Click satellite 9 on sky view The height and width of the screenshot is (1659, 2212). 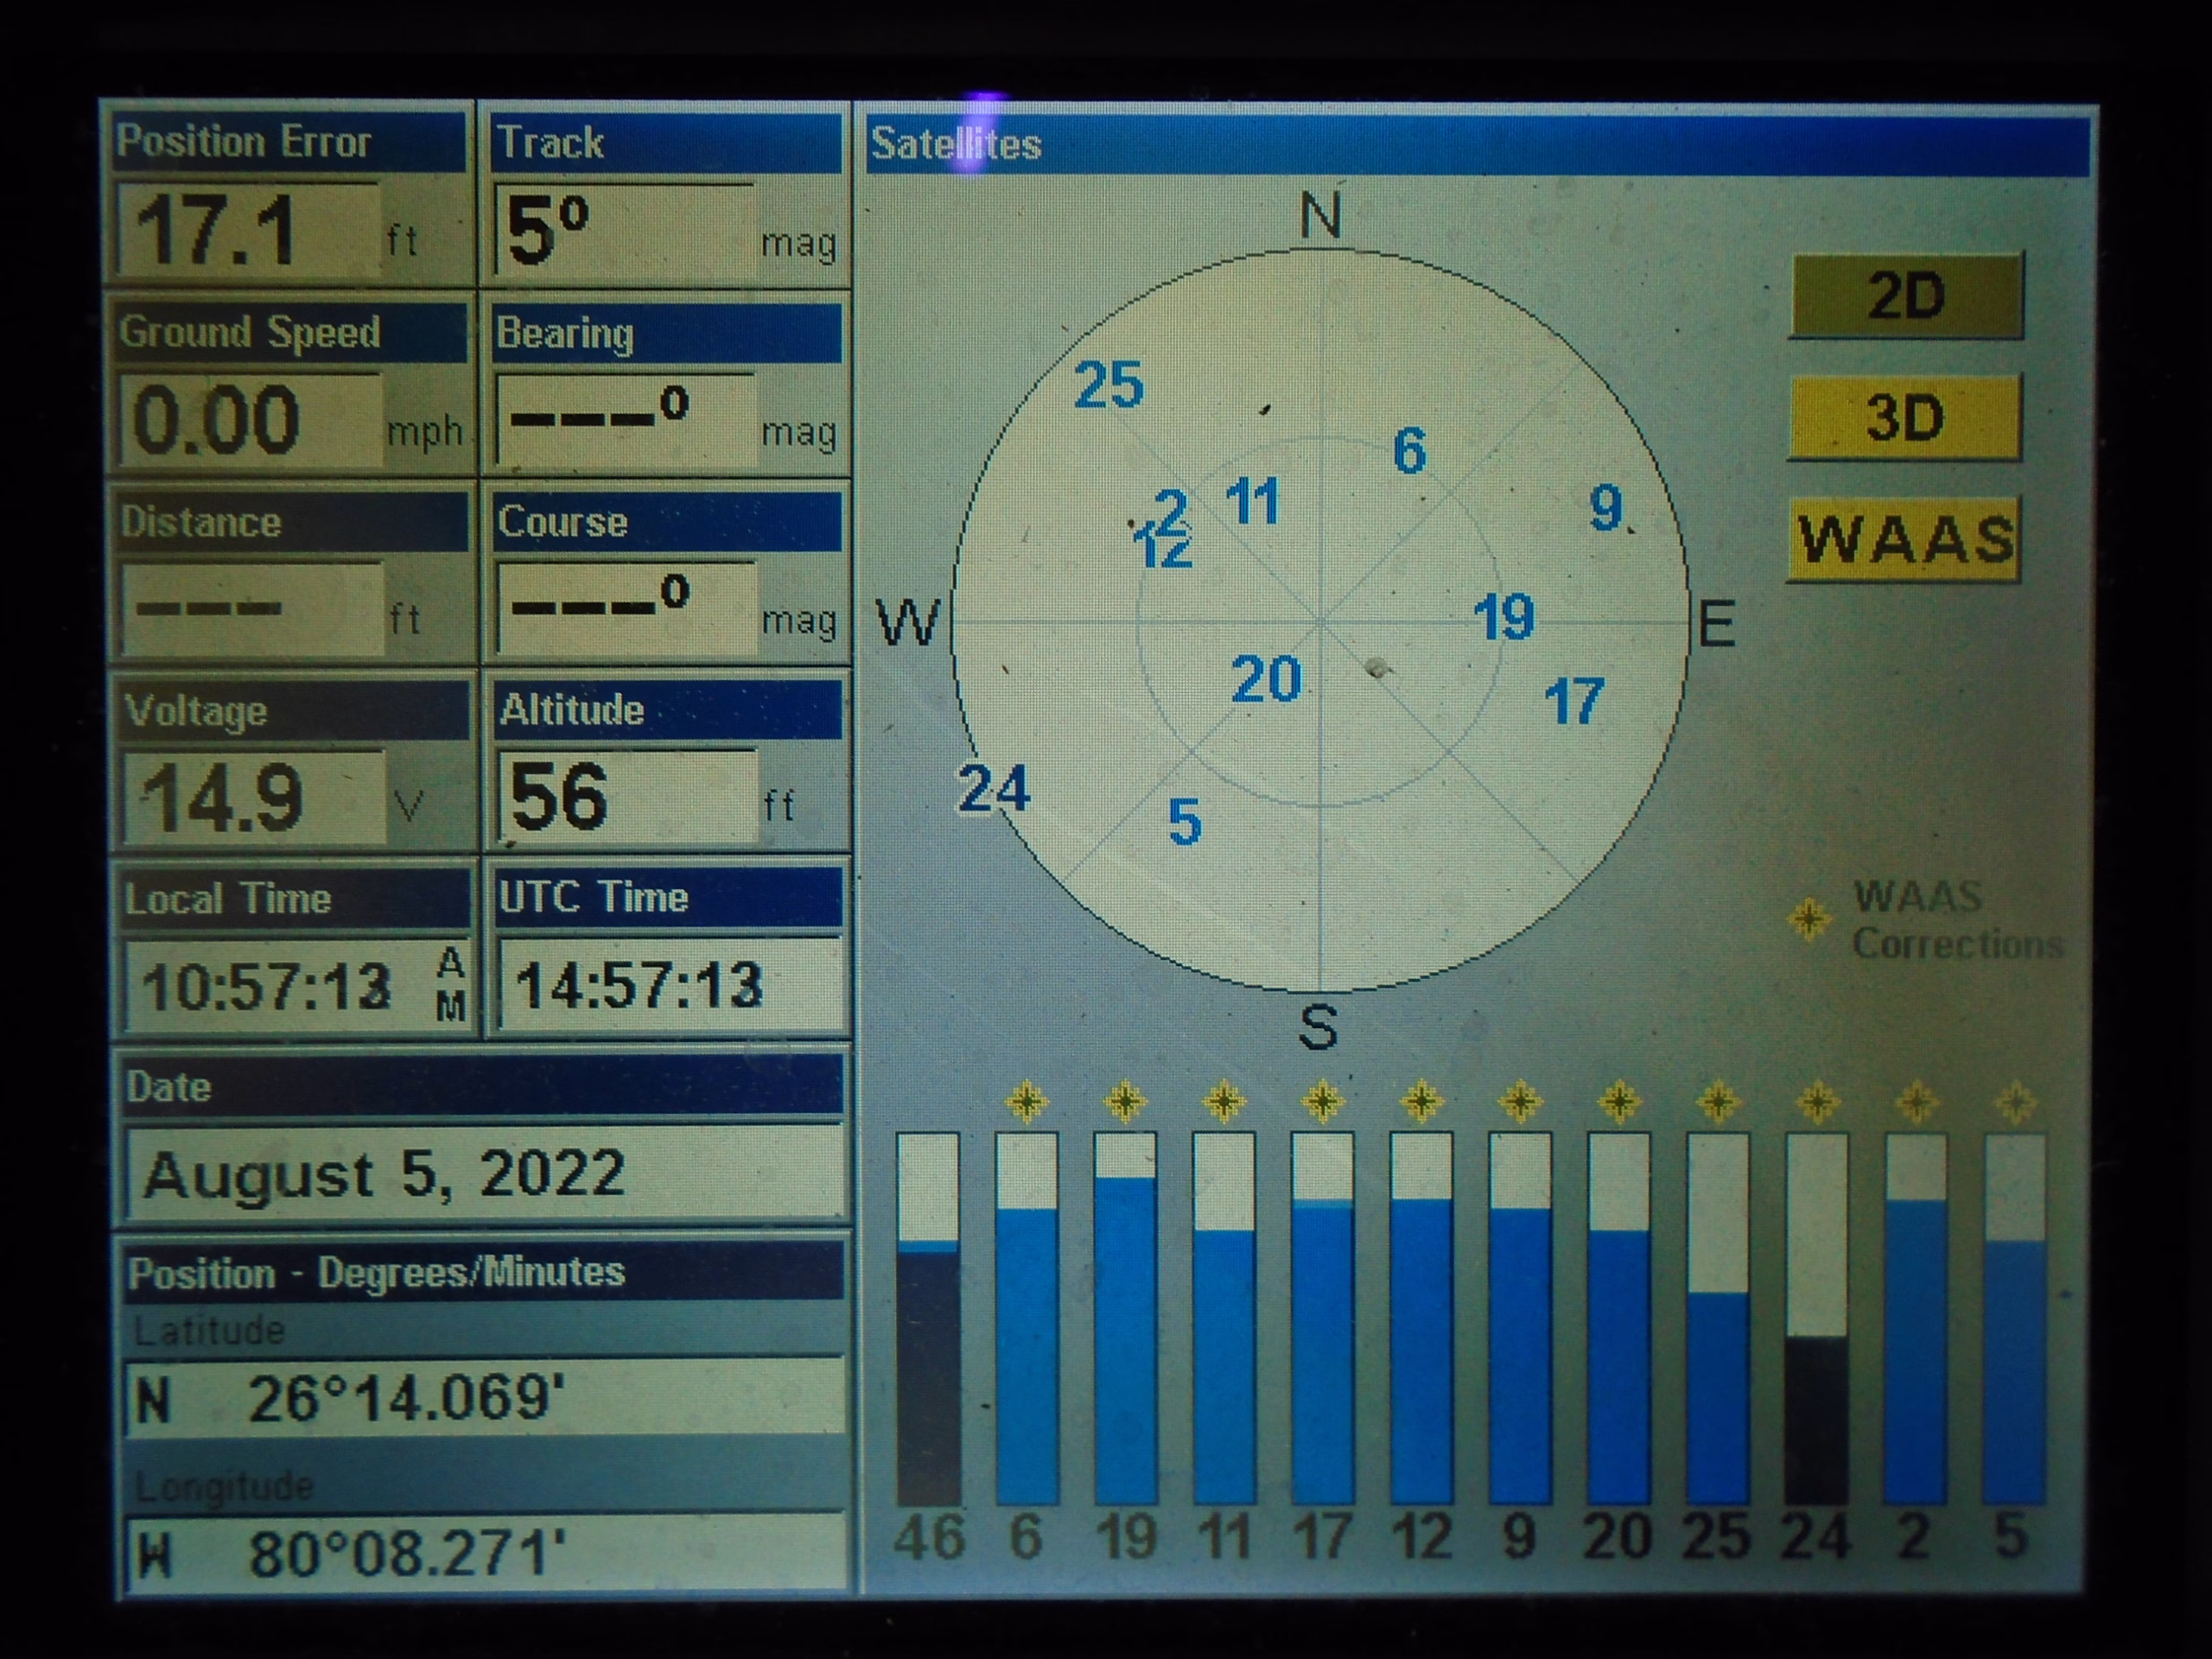point(1606,508)
